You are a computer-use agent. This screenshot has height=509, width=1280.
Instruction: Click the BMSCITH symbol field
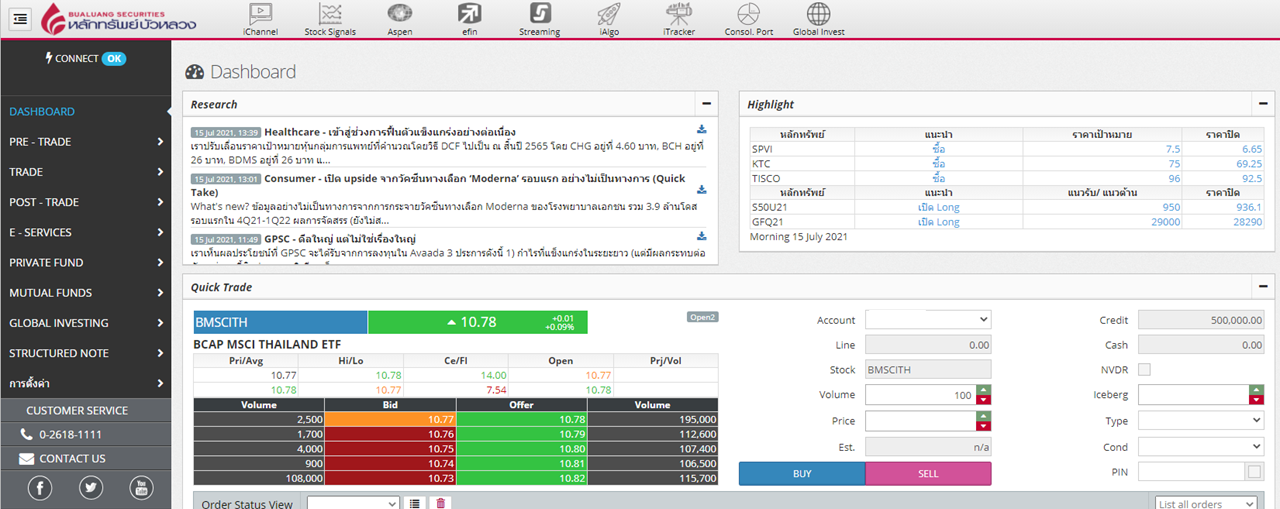(280, 322)
